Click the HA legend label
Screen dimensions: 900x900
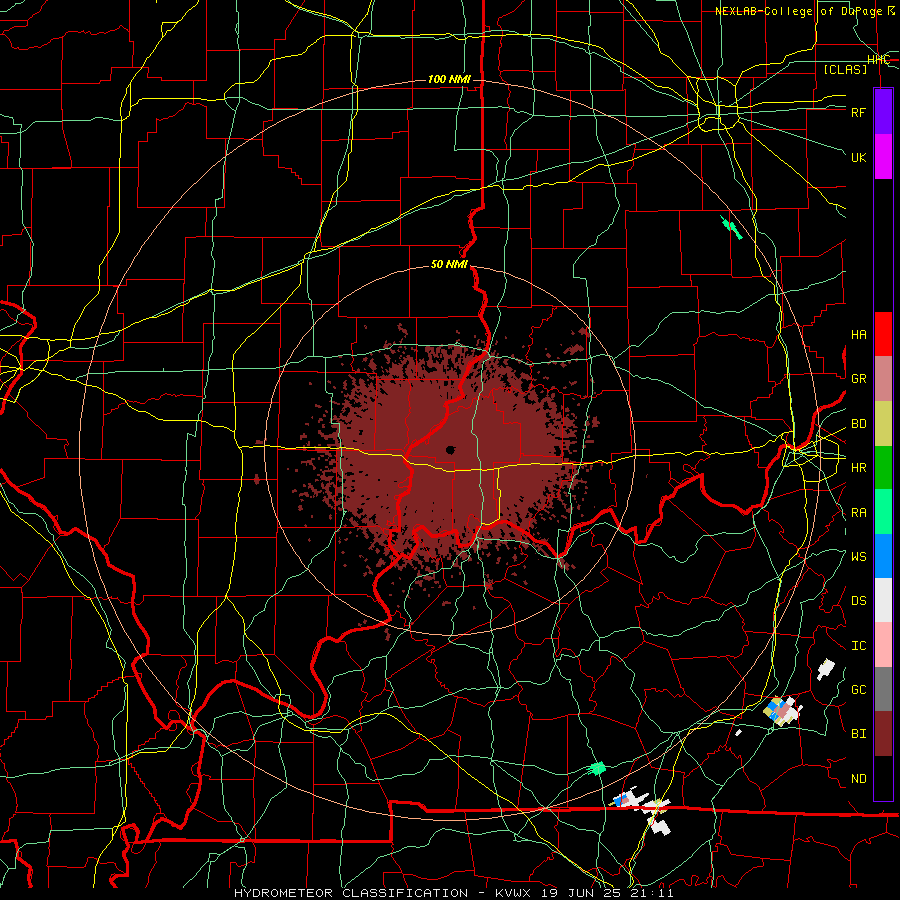click(858, 335)
